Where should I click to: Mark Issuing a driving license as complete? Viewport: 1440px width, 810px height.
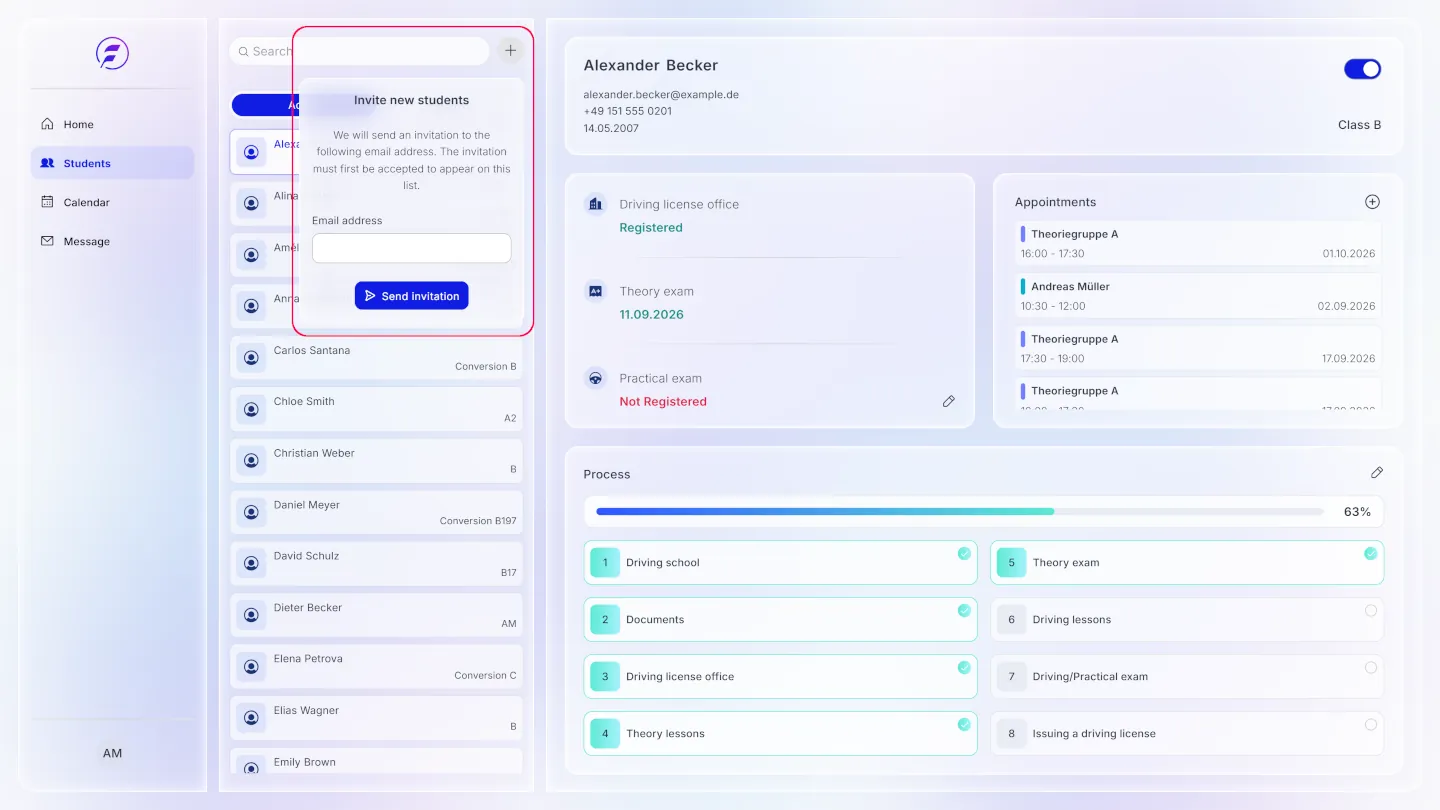1371,724
